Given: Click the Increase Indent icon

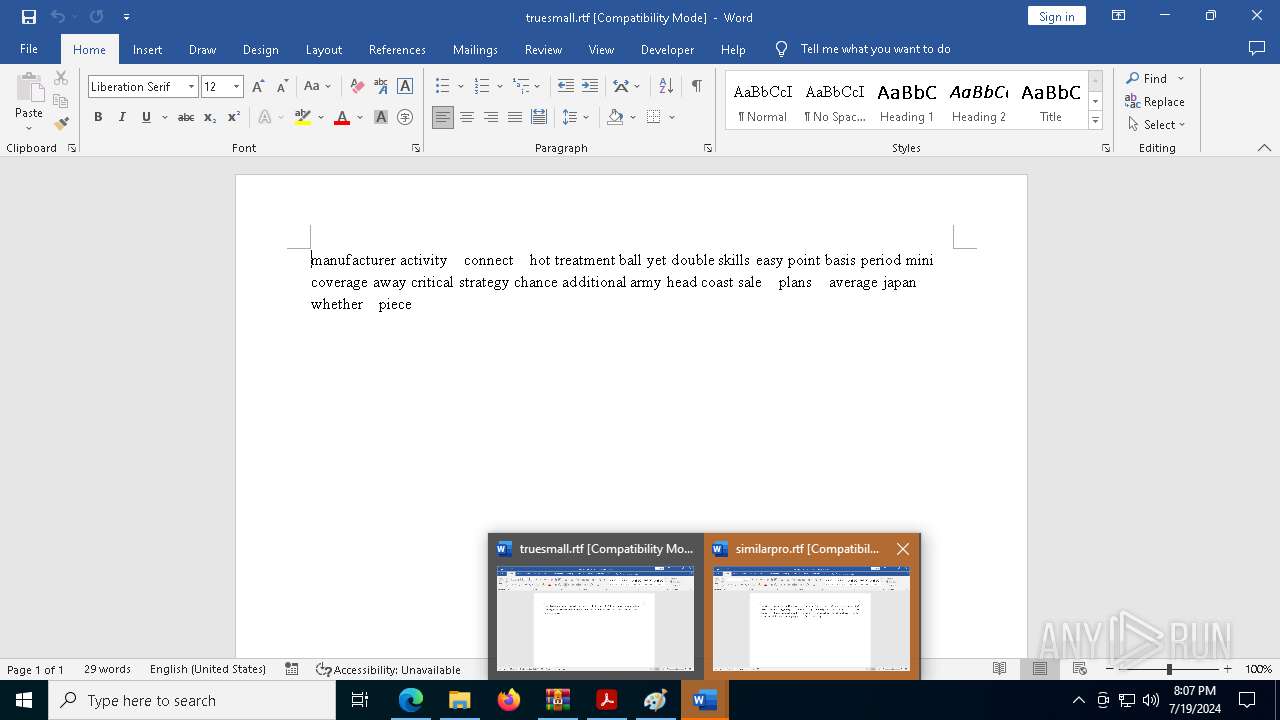Looking at the screenshot, I should 590,86.
